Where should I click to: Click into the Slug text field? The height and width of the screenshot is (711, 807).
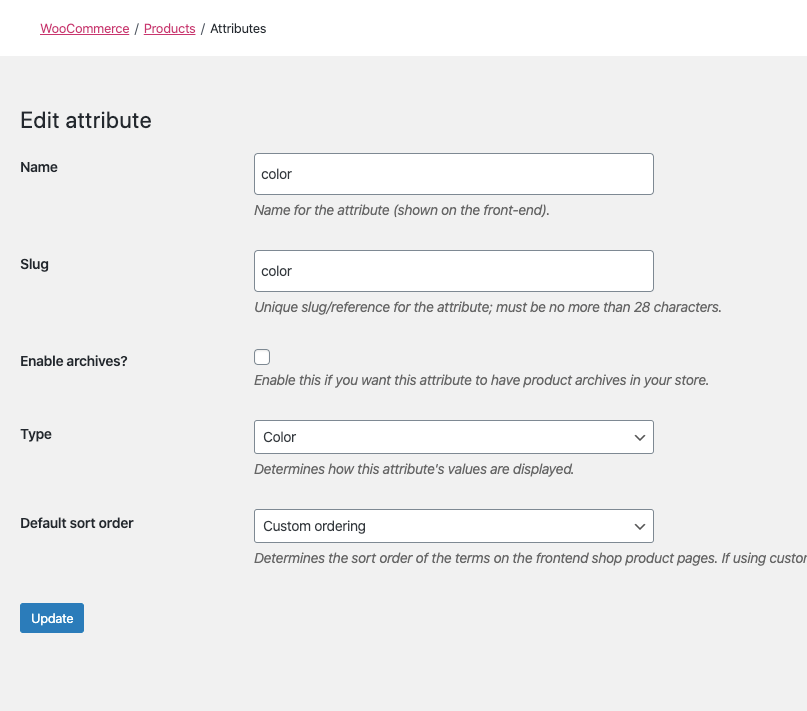[x=453, y=271]
